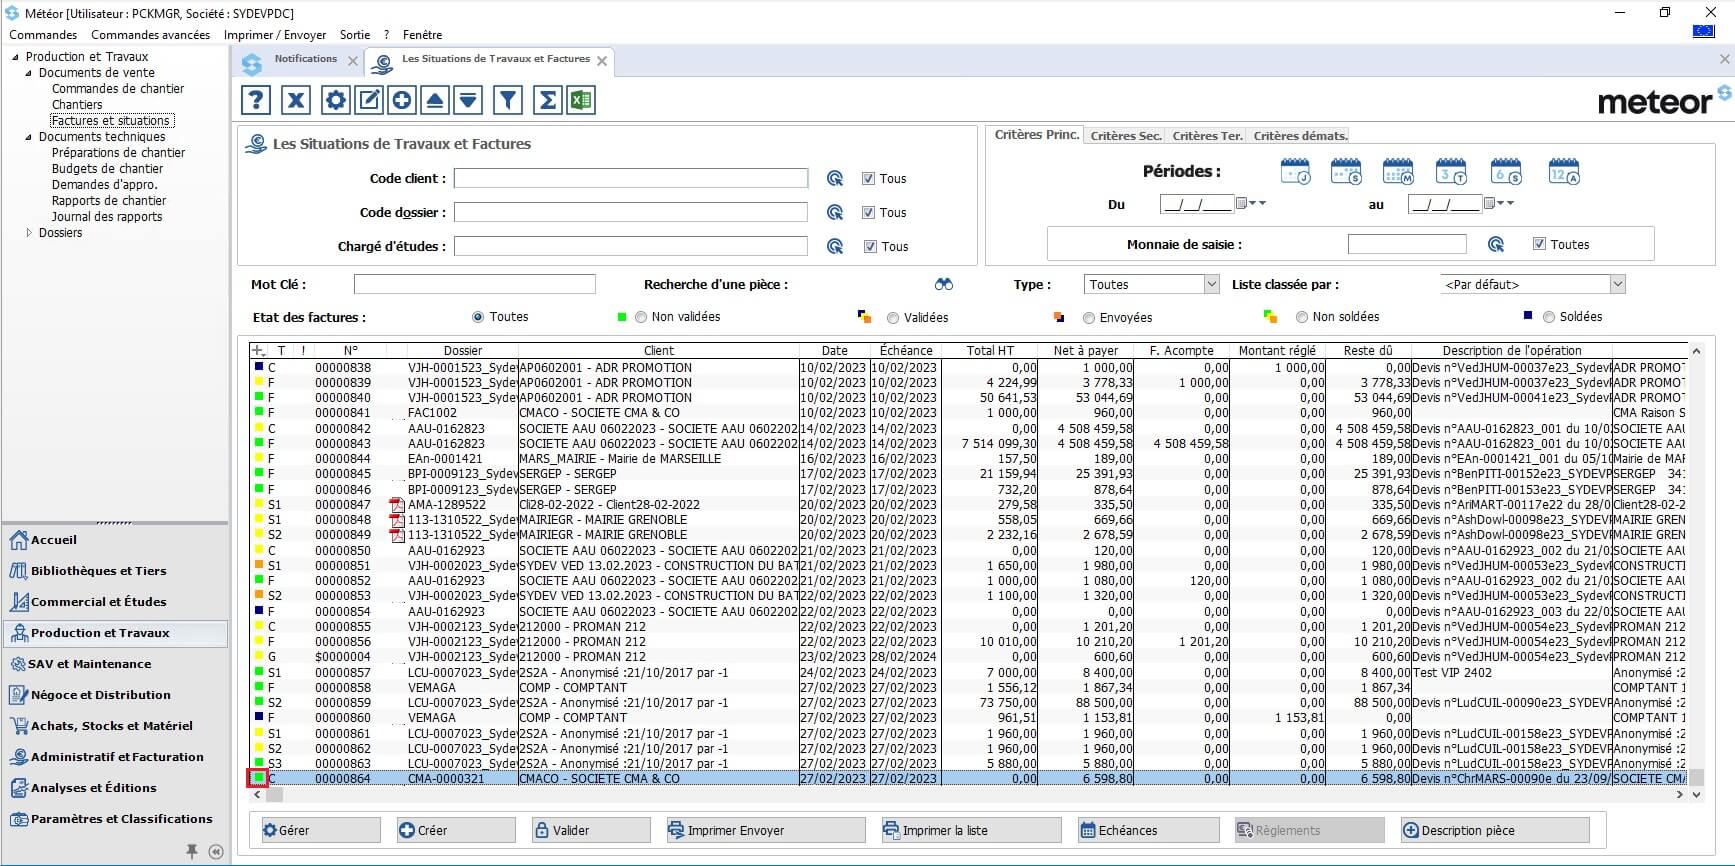Open the Imprimer / Envoyer menu
The width and height of the screenshot is (1735, 866).
point(275,35)
